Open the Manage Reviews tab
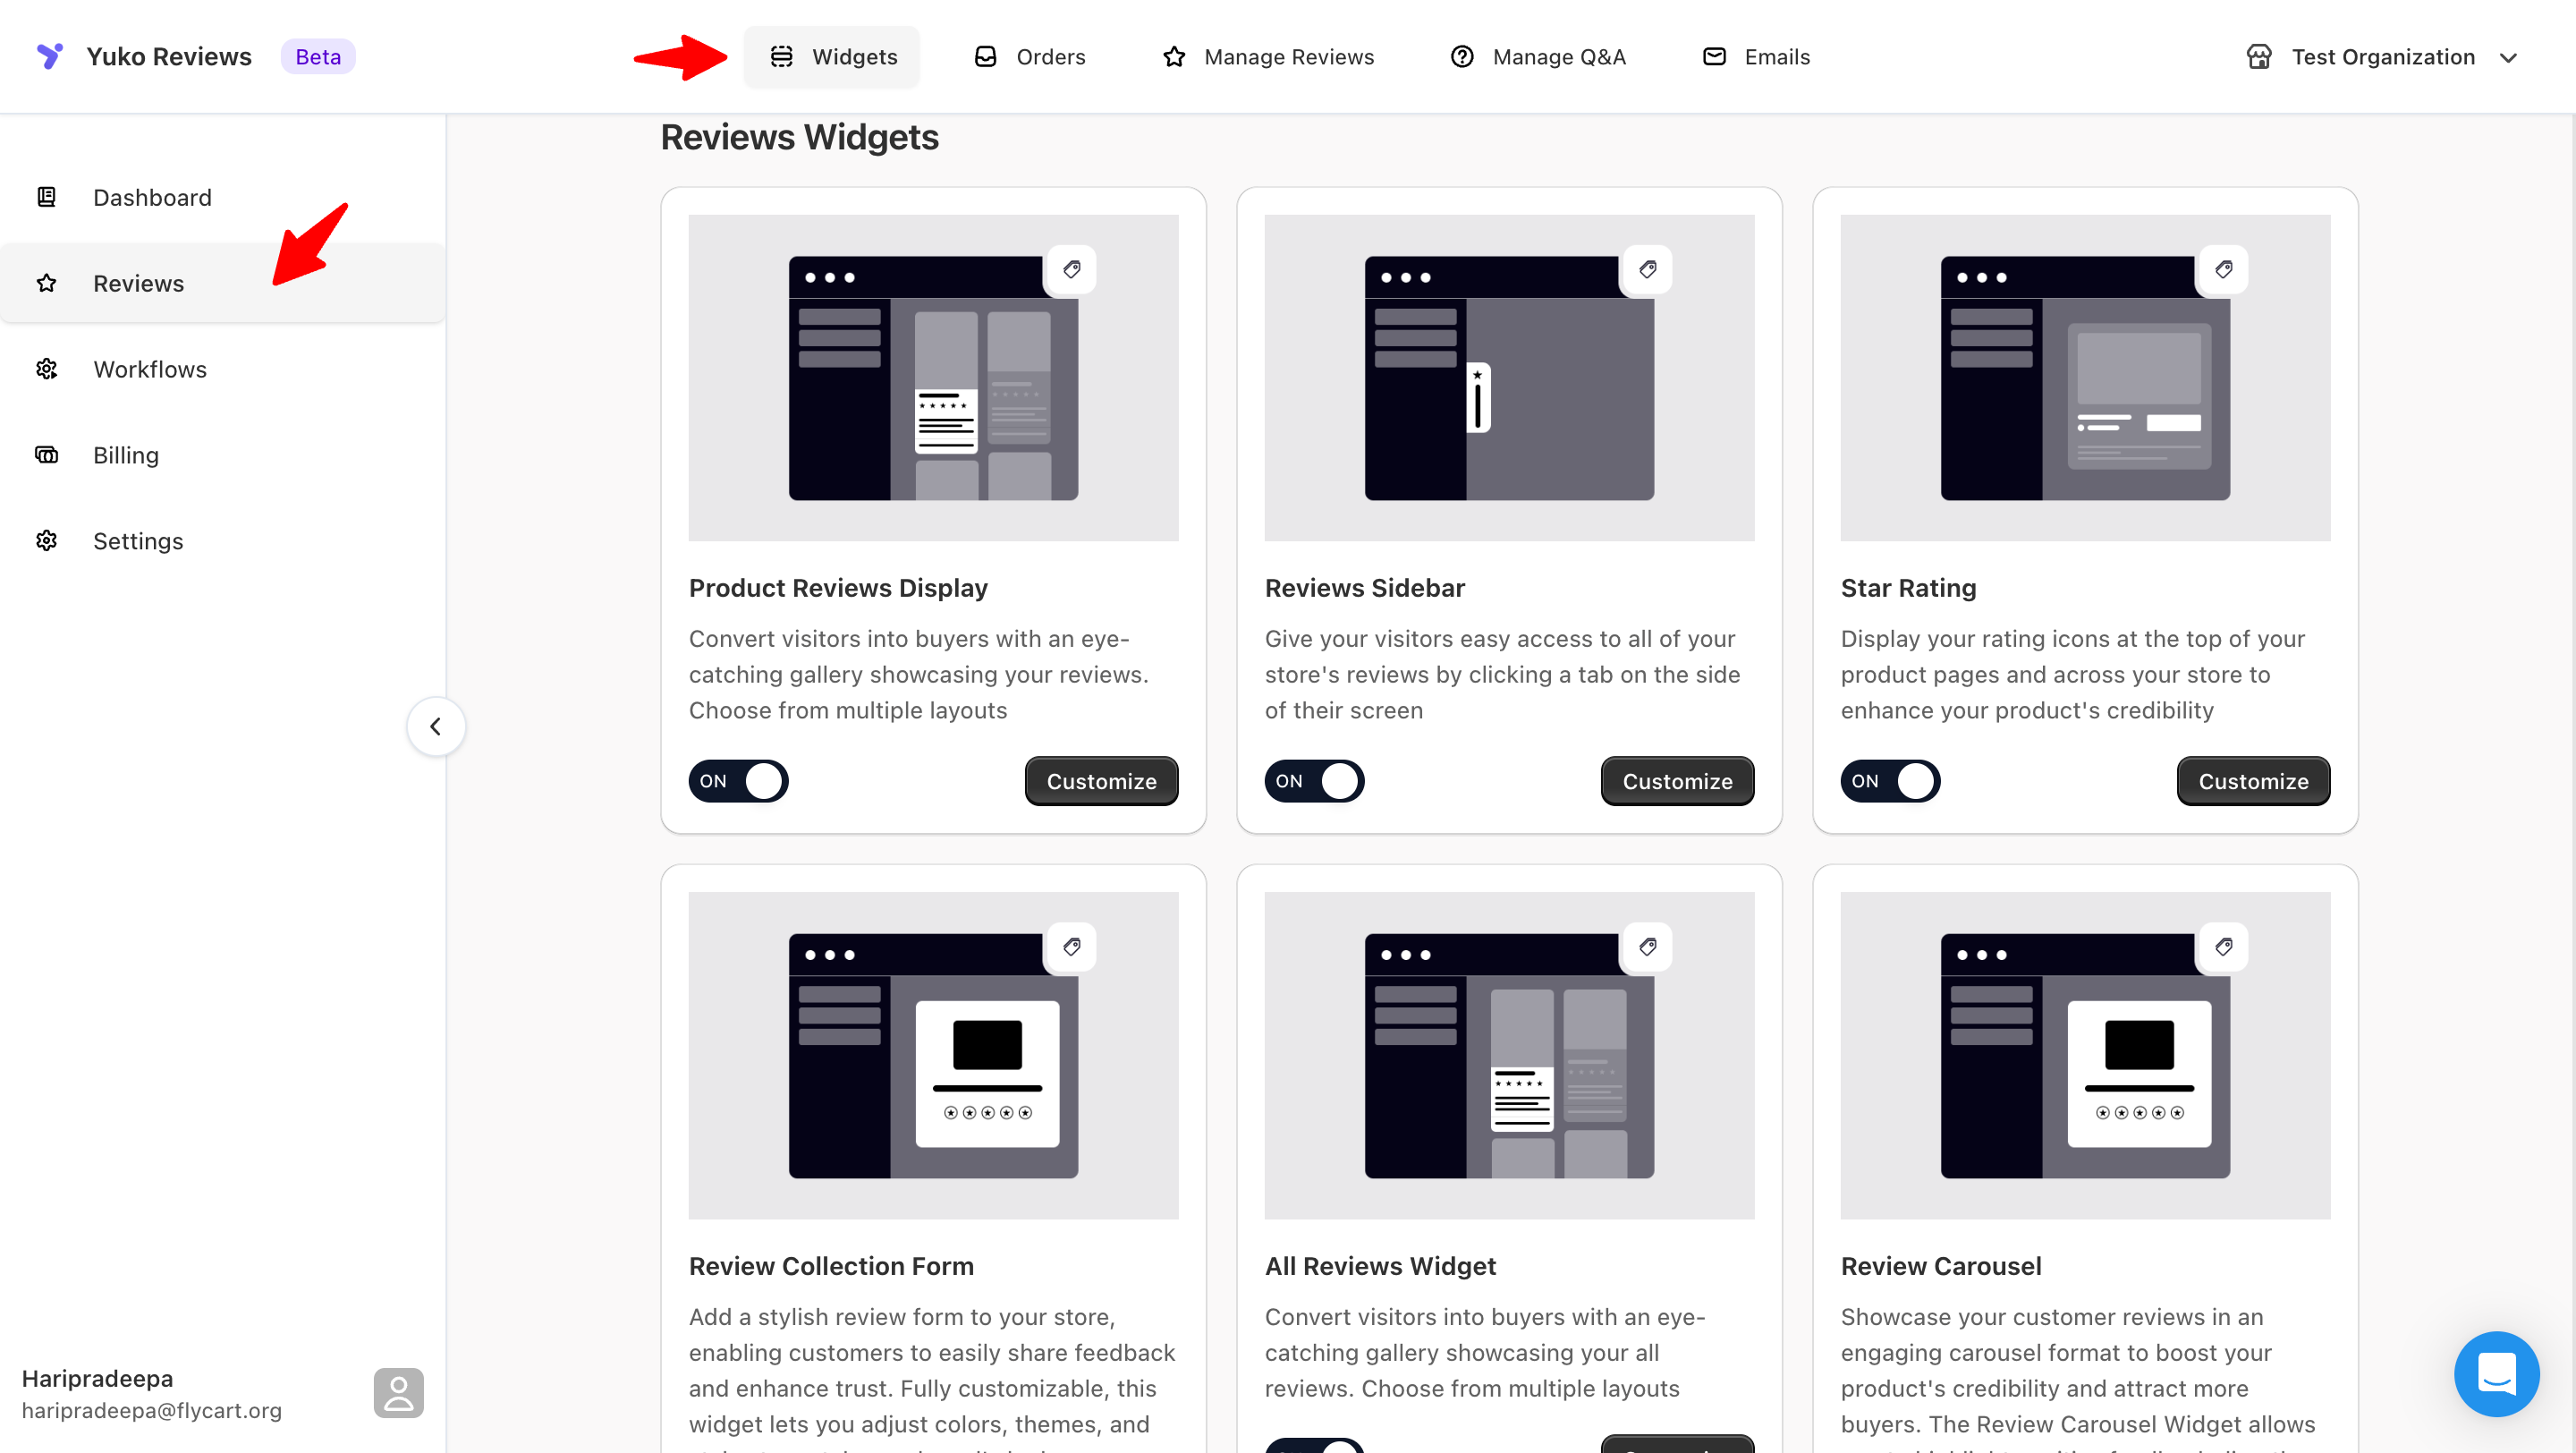Image resolution: width=2576 pixels, height=1453 pixels. pyautogui.click(x=1268, y=57)
